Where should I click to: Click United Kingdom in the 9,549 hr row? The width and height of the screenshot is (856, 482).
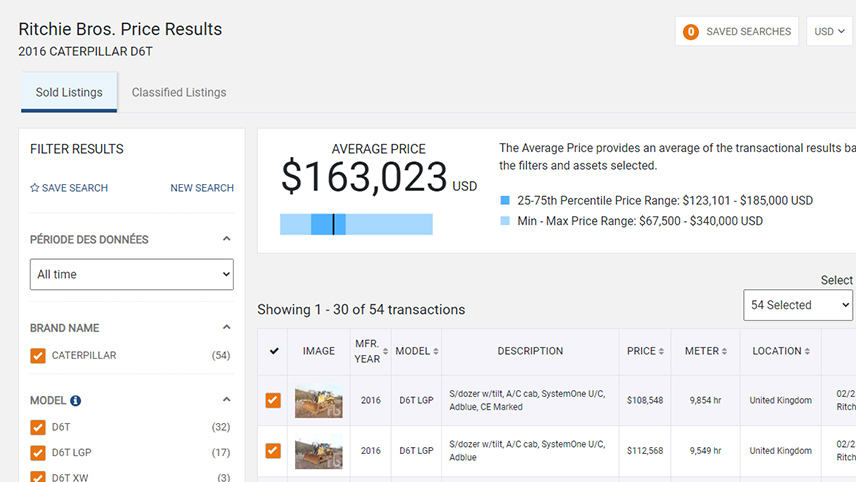pyautogui.click(x=781, y=451)
